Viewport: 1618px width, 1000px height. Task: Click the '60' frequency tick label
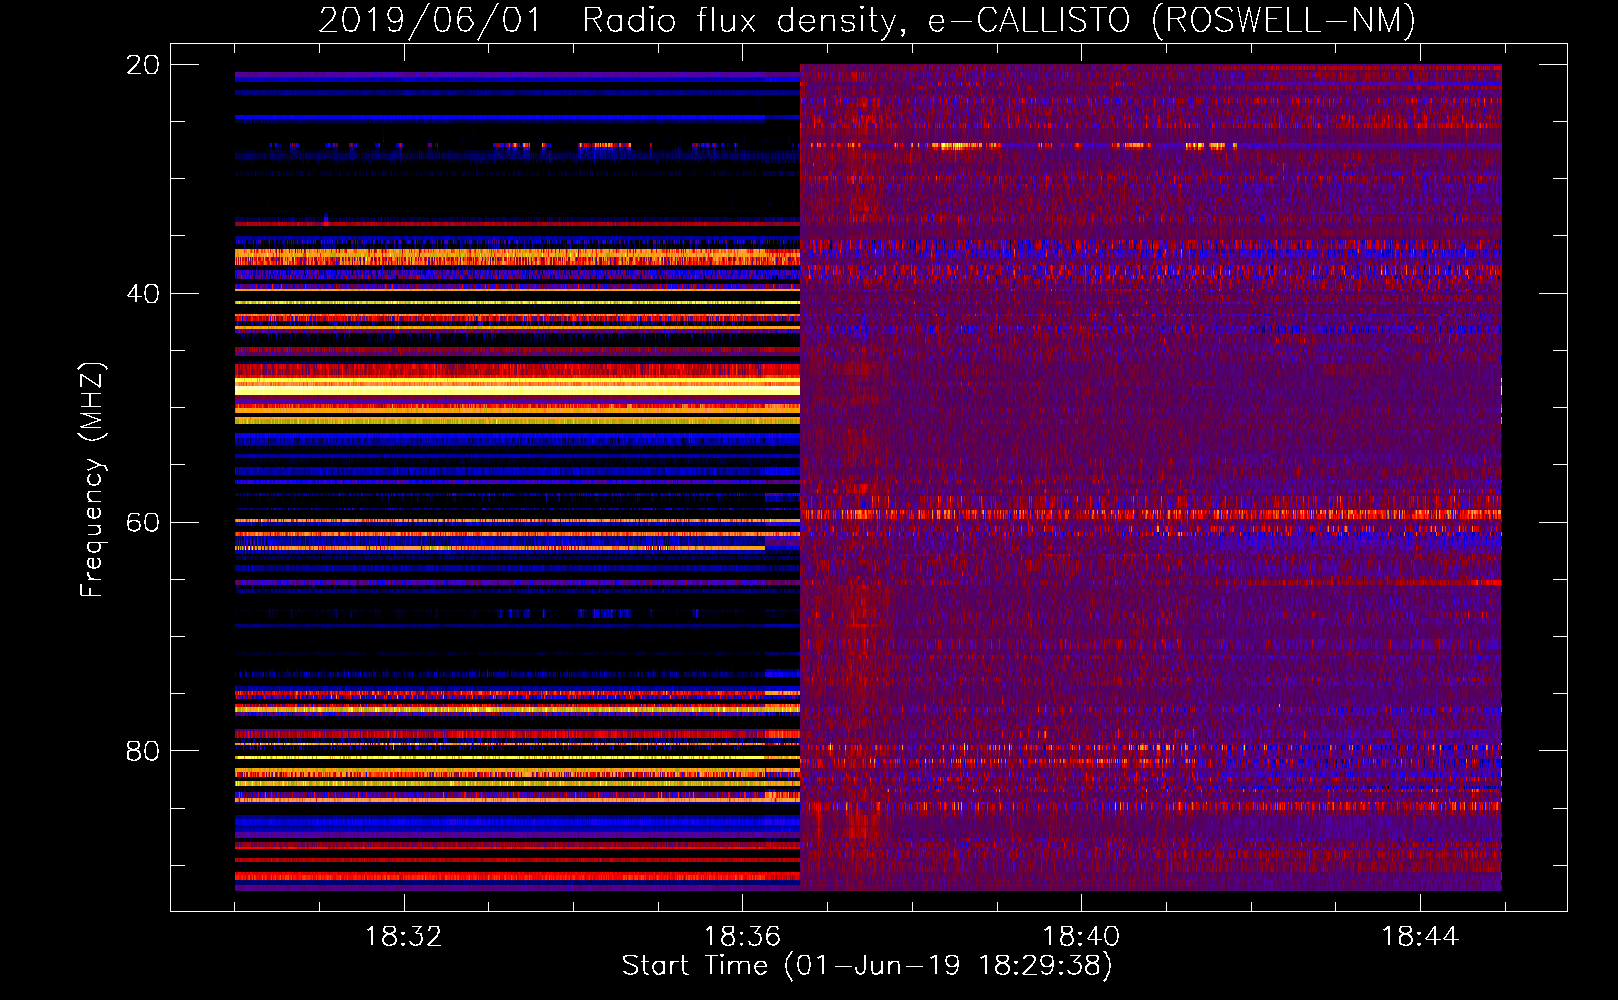click(x=142, y=523)
